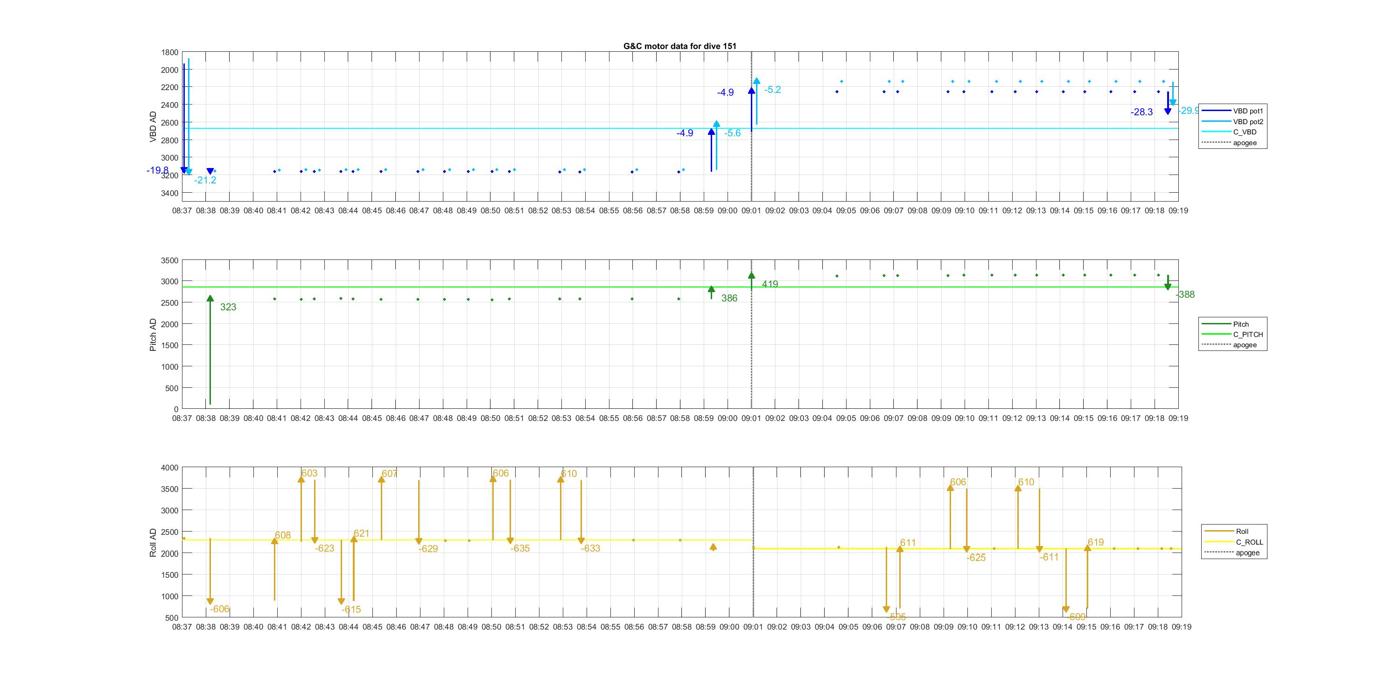Select the VBD pot2 legend entry
Screen dimensions: 1400x693
pyautogui.click(x=1232, y=121)
